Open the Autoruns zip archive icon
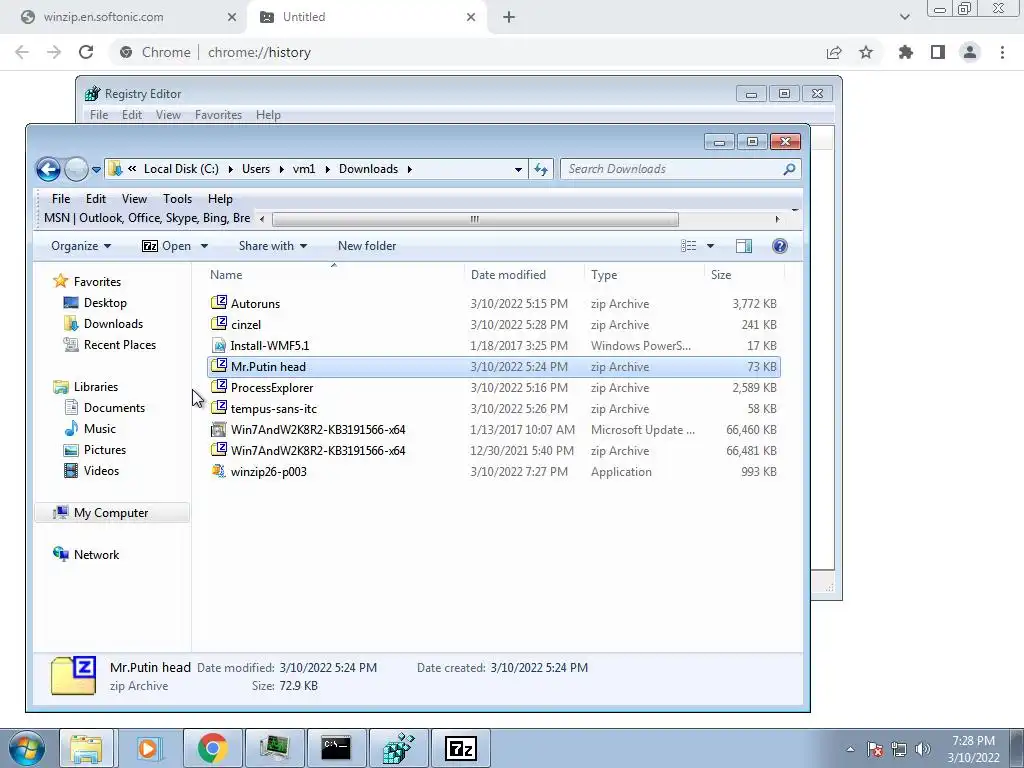This screenshot has height=768, width=1024. [x=219, y=303]
